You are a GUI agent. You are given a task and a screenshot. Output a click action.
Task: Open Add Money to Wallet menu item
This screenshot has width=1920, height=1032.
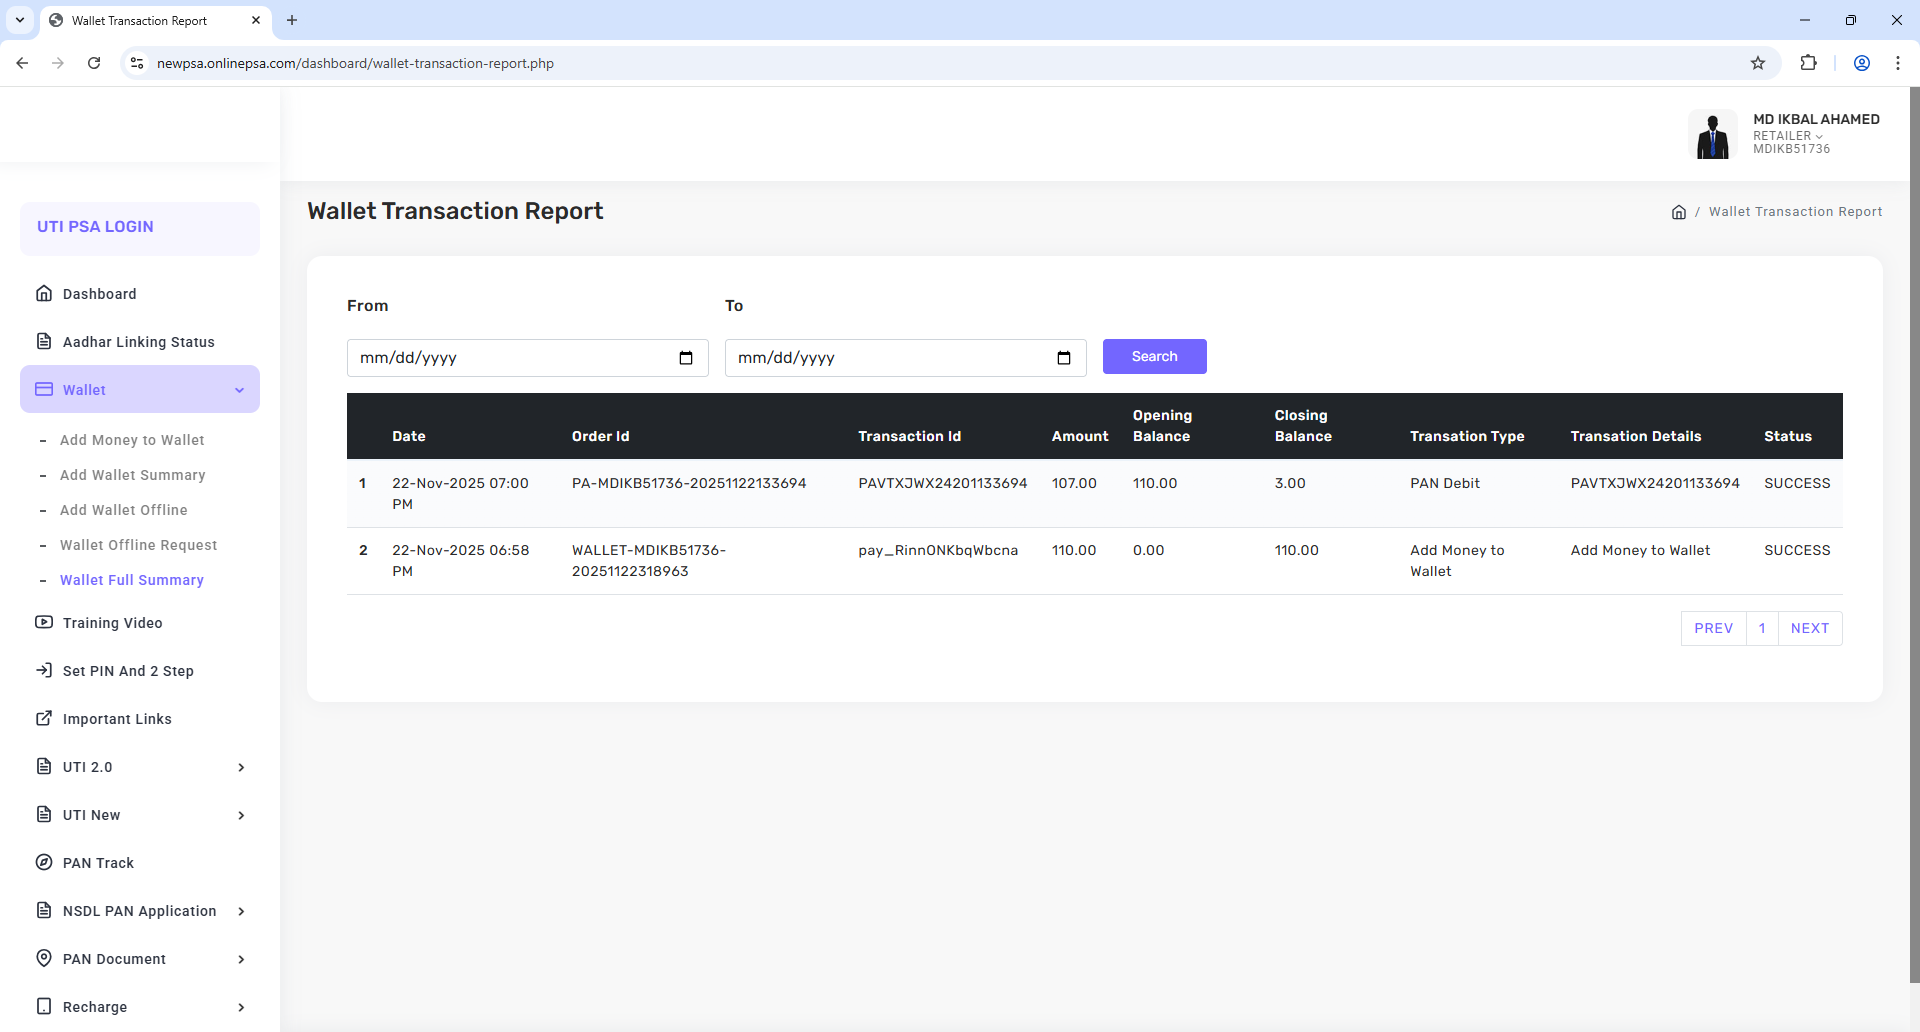(132, 440)
